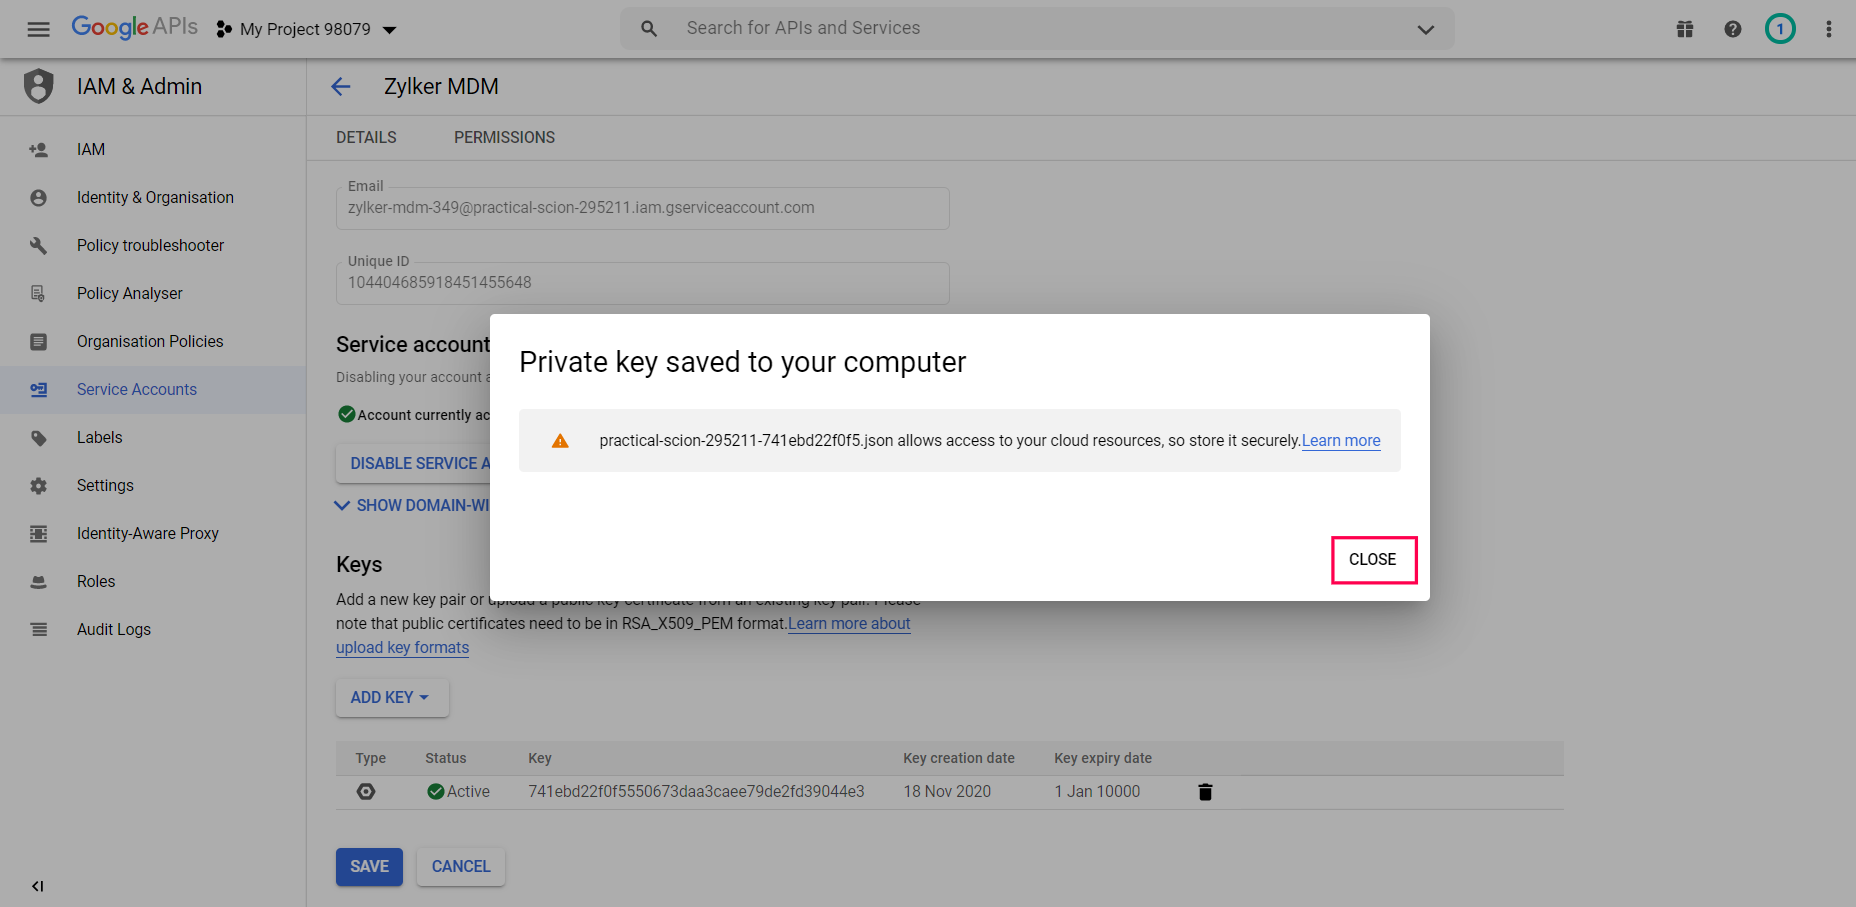This screenshot has height=907, width=1856.
Task: Click the Key column header
Action: [x=540, y=759]
